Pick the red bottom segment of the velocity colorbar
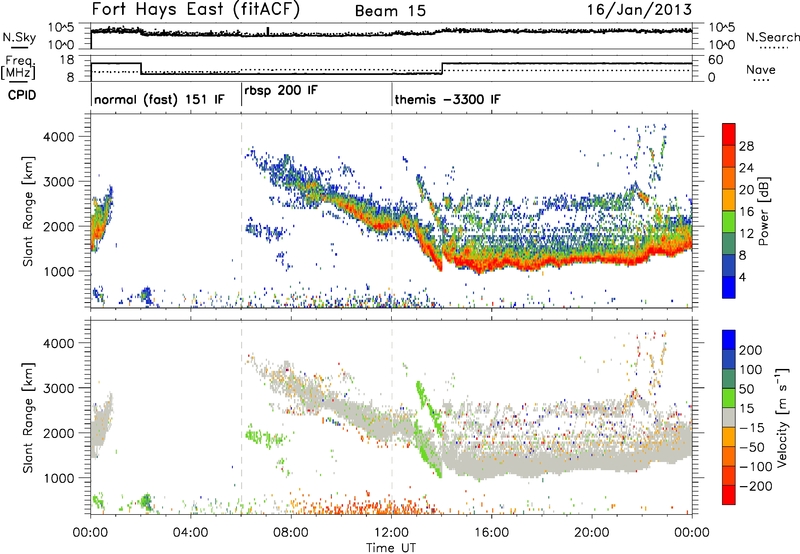 click(729, 495)
